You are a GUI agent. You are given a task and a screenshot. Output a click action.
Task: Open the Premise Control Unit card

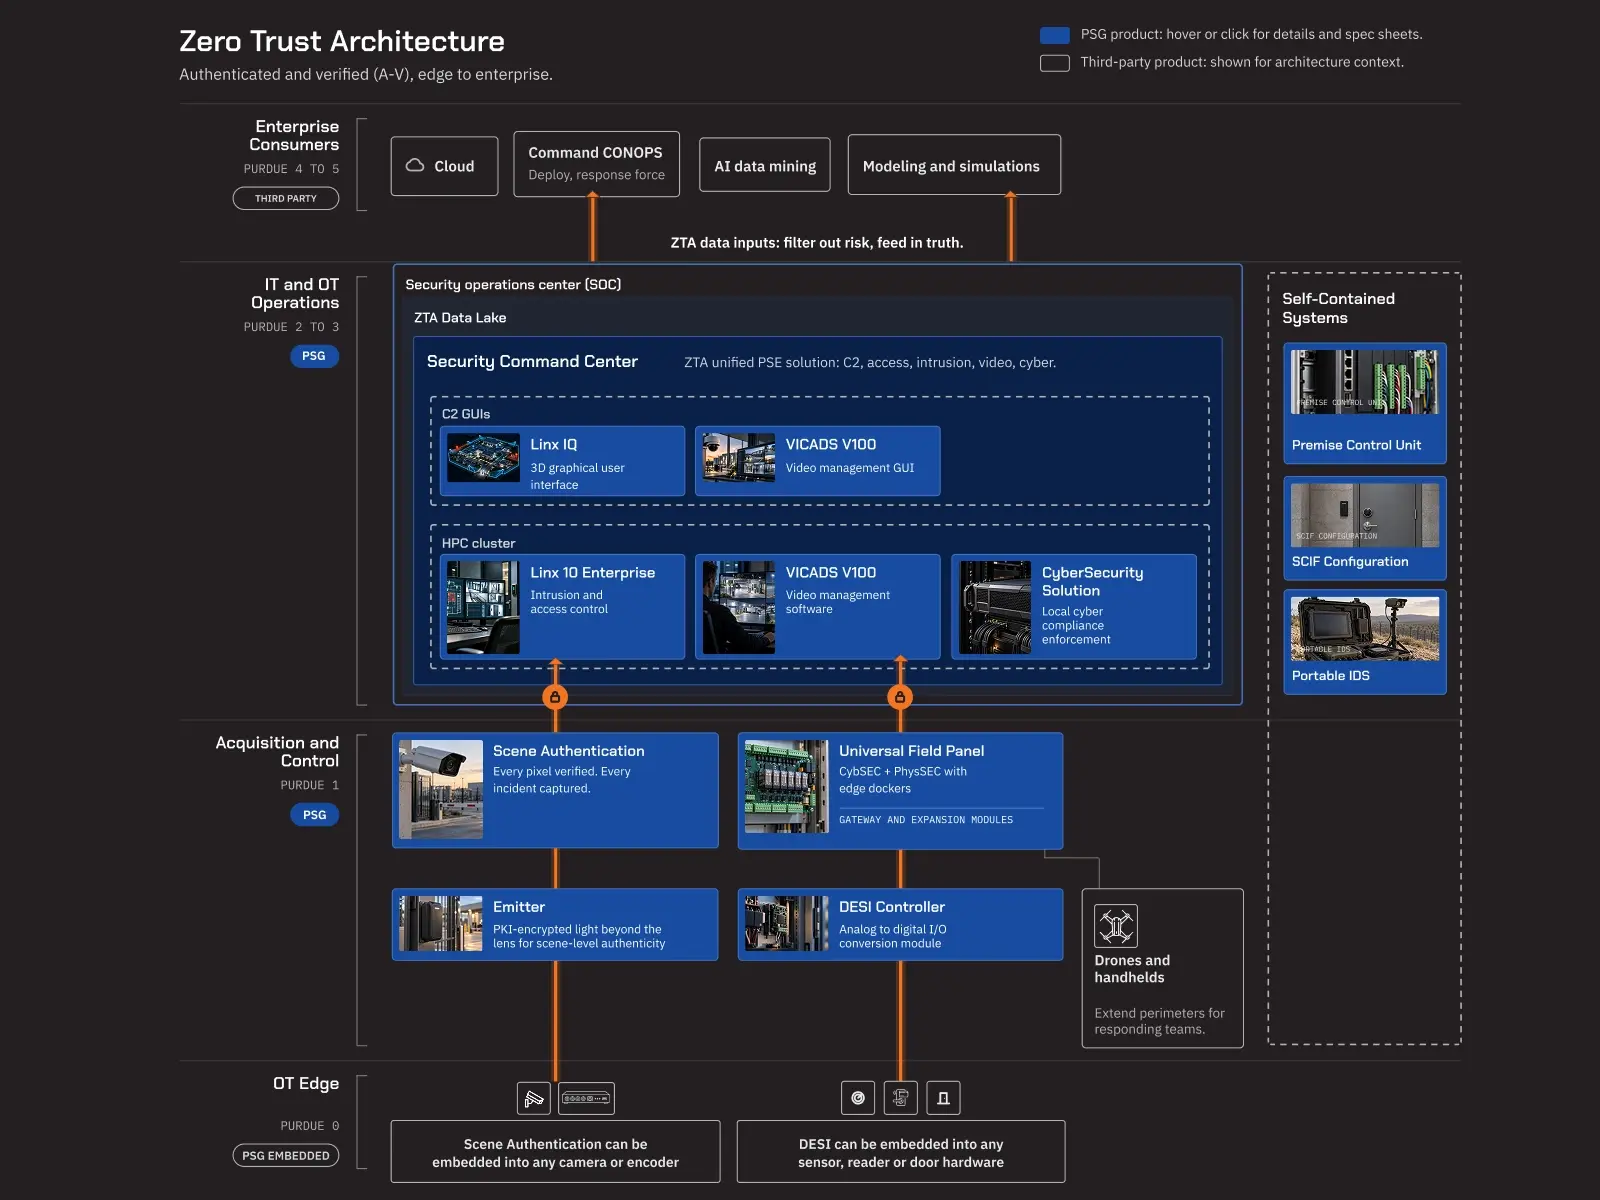1365,403
